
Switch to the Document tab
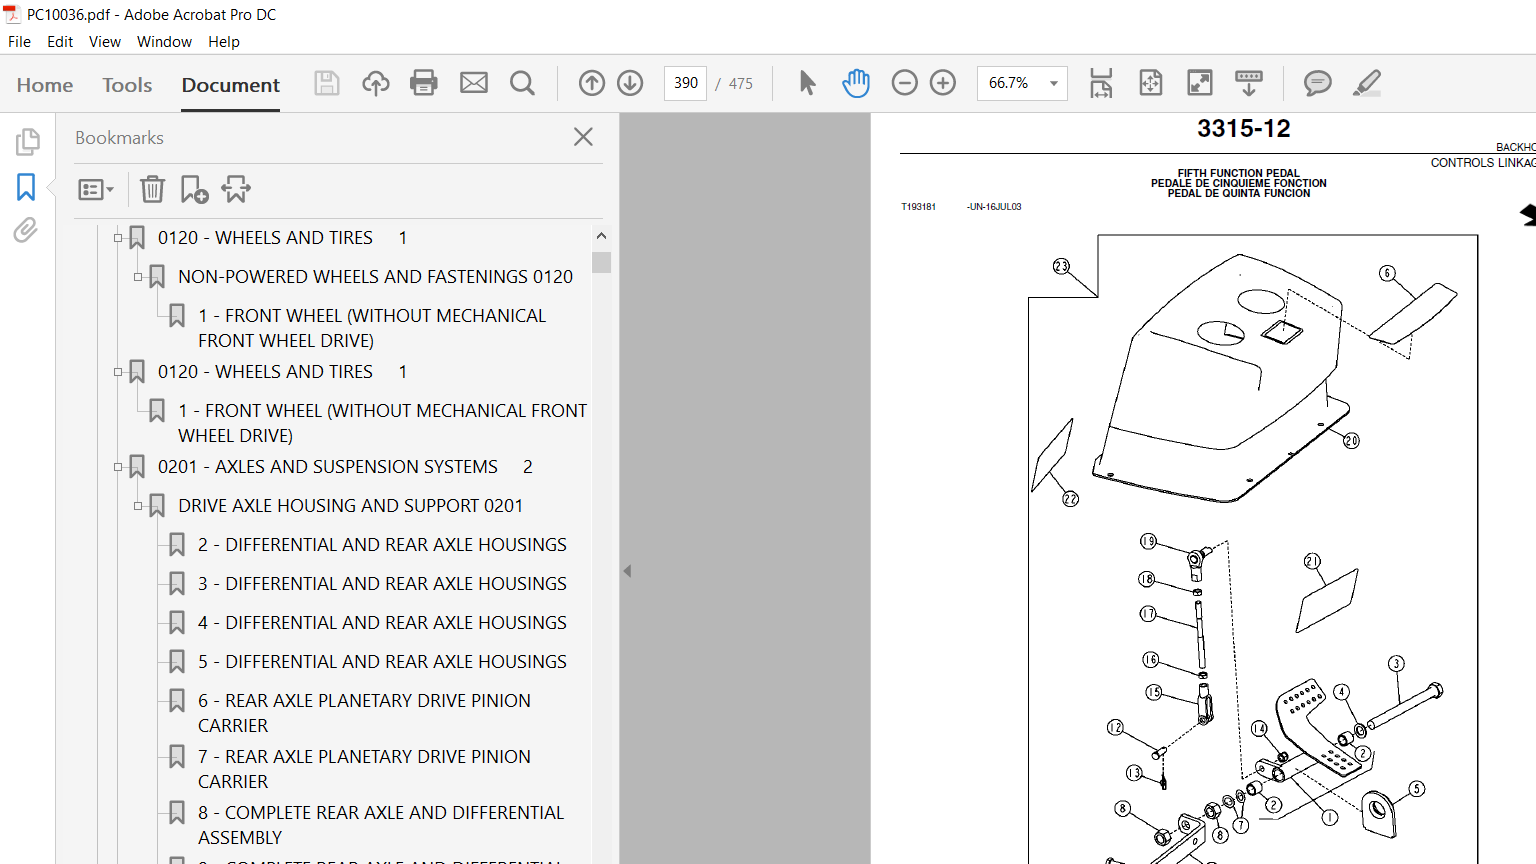coord(231,85)
